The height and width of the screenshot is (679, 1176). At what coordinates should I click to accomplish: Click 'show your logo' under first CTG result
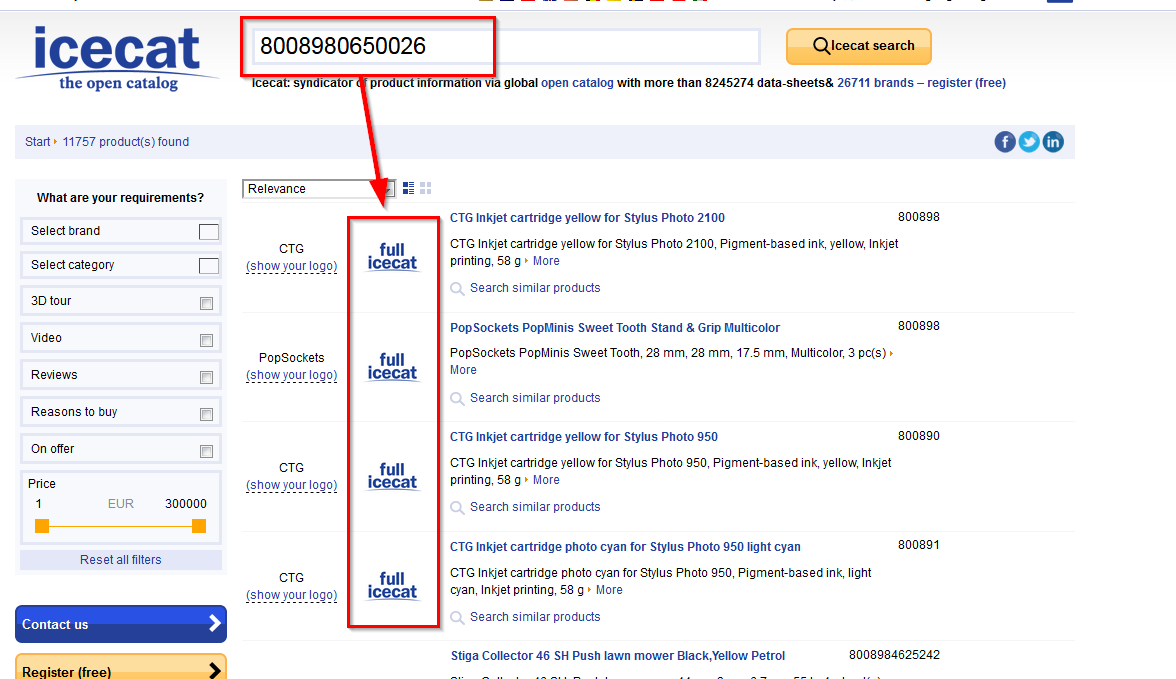tap(292, 266)
